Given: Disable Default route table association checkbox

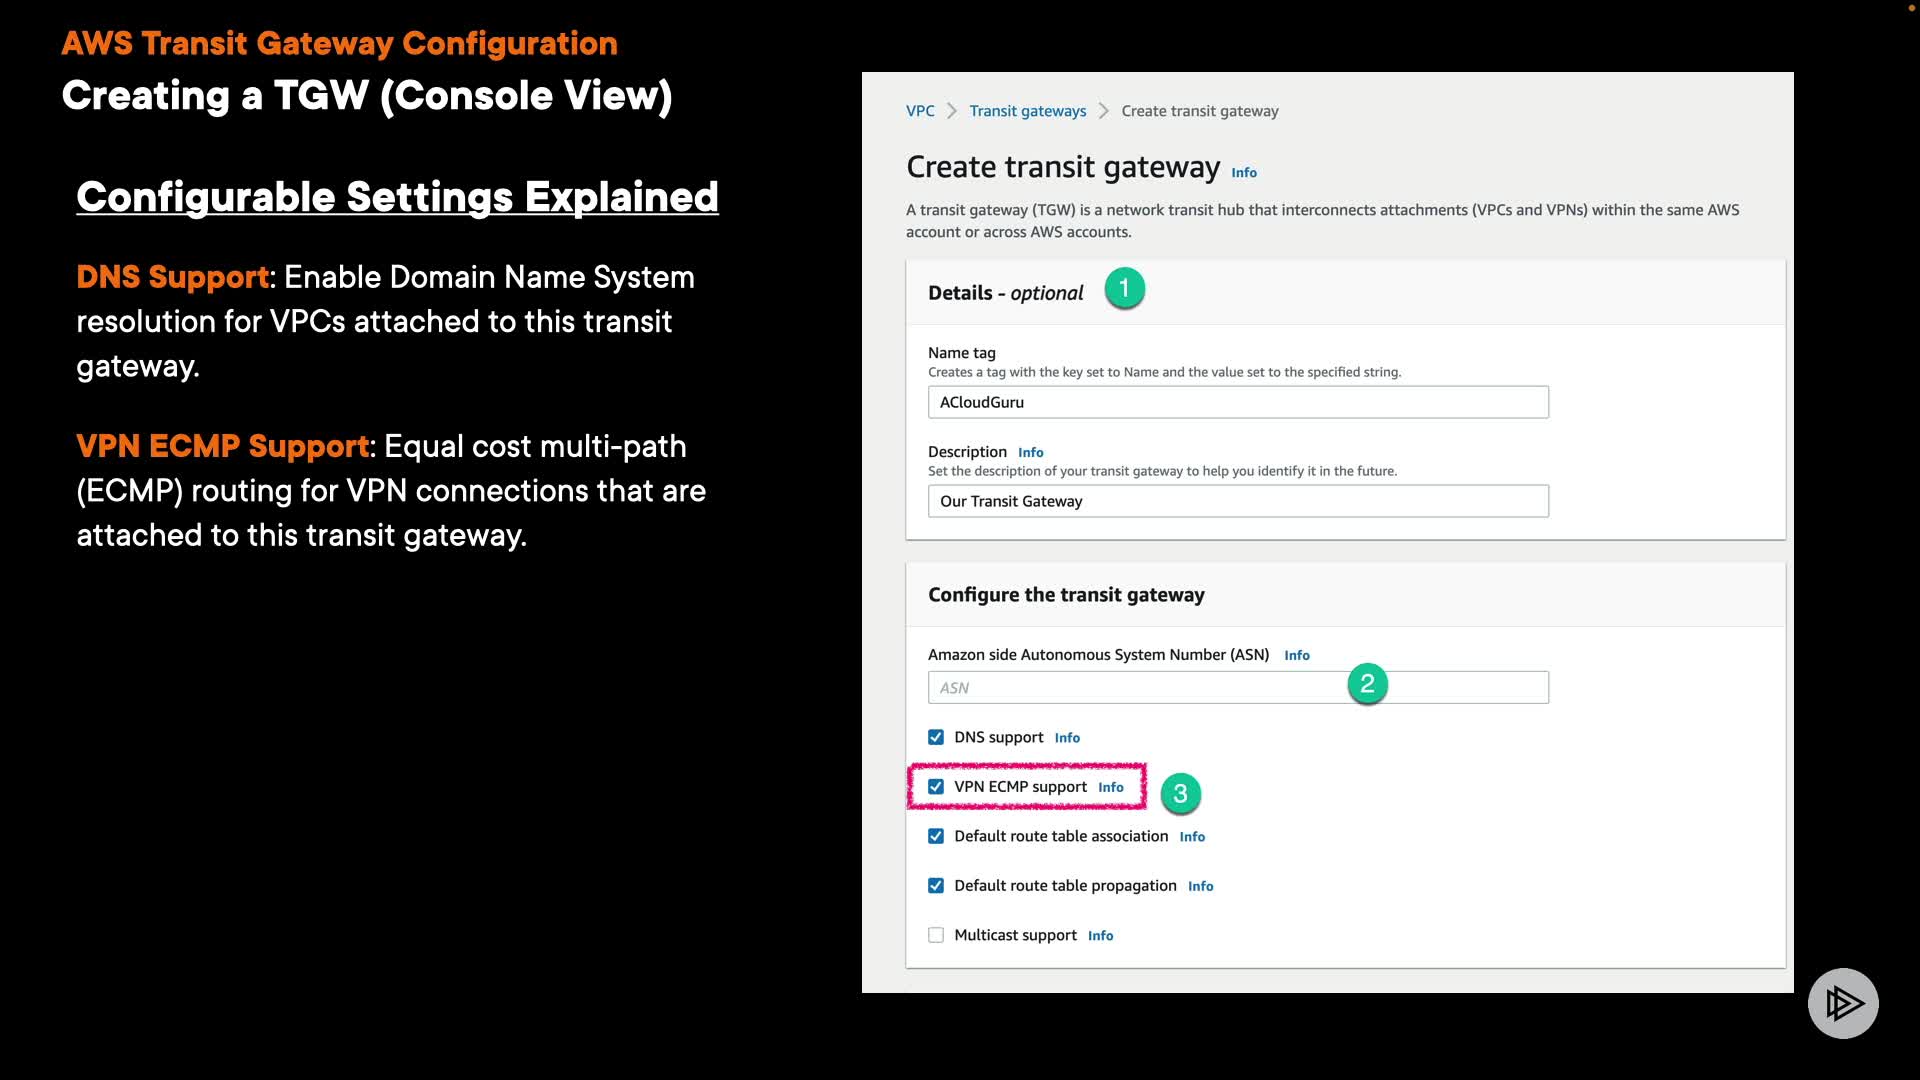Looking at the screenshot, I should [x=936, y=836].
